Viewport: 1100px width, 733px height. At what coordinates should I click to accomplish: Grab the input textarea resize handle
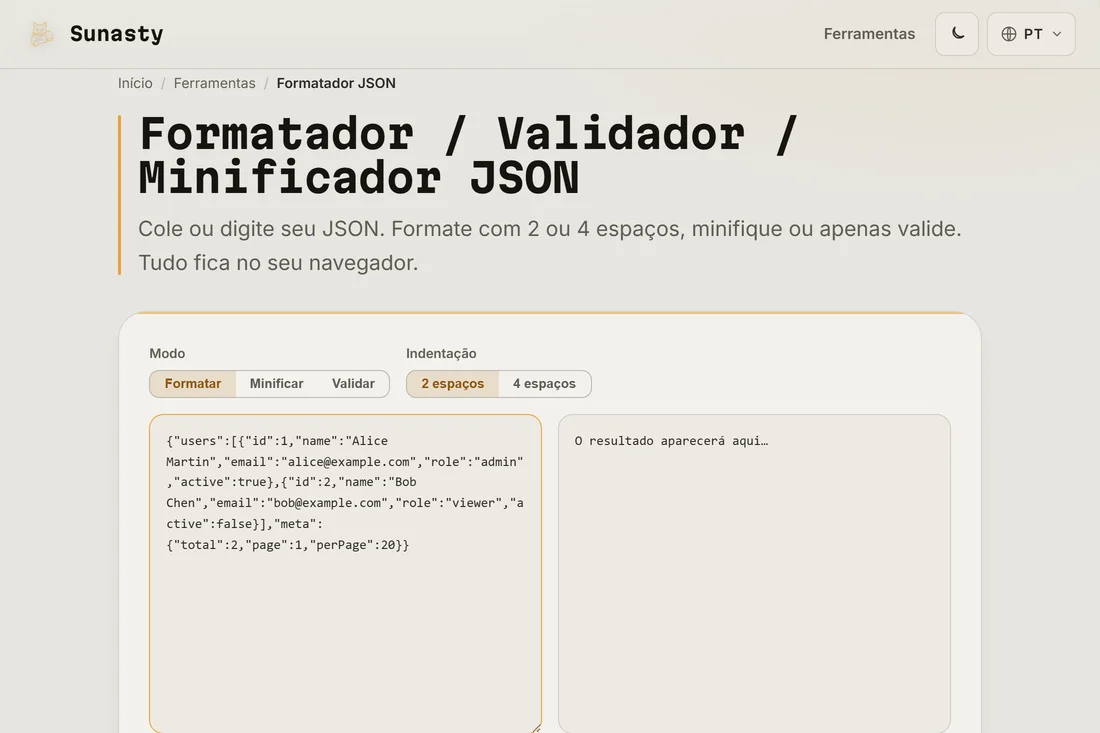(536, 729)
